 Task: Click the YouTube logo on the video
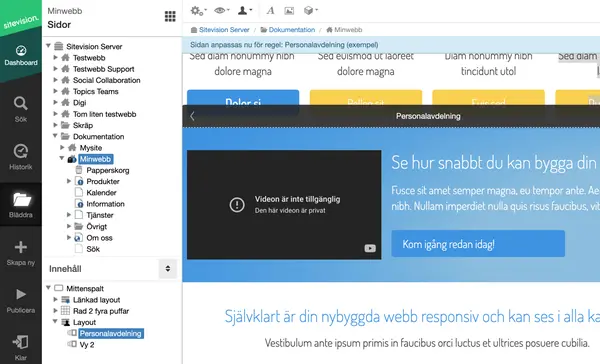[370, 248]
